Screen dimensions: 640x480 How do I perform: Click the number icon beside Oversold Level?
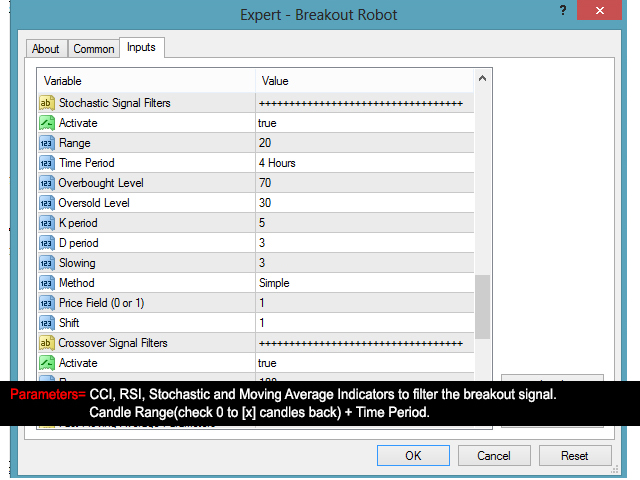pyautogui.click(x=47, y=203)
